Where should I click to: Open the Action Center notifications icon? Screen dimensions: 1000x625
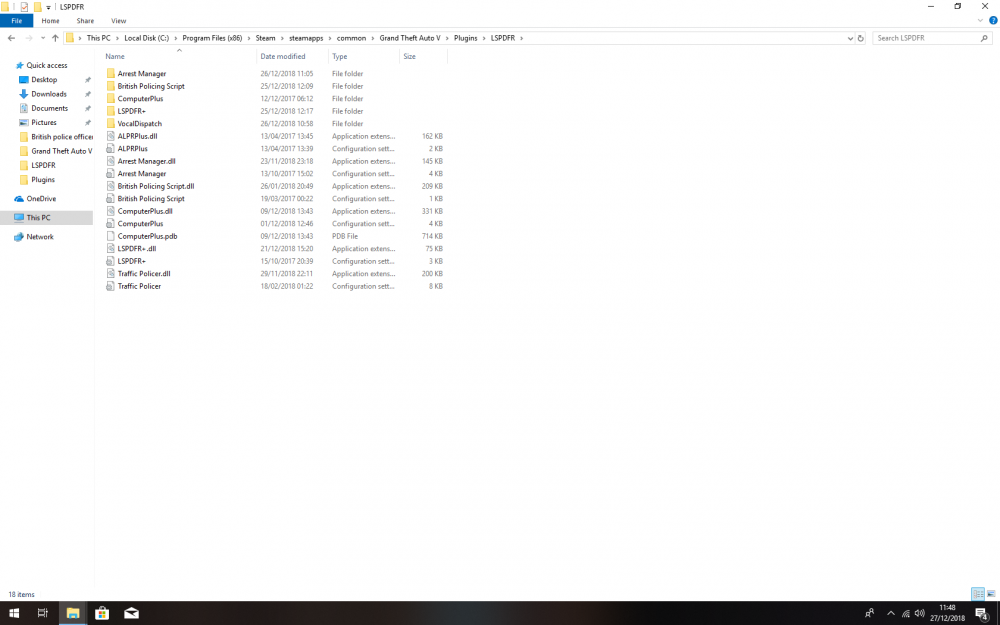coord(983,614)
